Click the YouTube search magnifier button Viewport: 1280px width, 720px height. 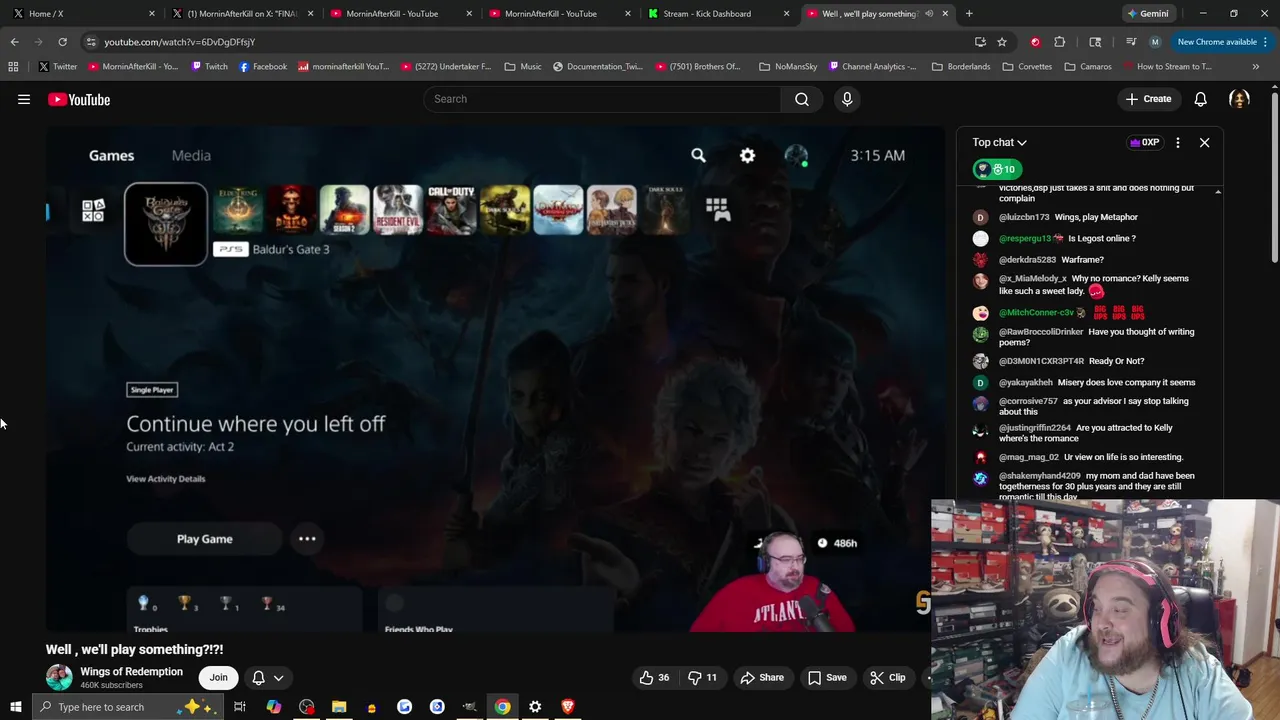(802, 99)
